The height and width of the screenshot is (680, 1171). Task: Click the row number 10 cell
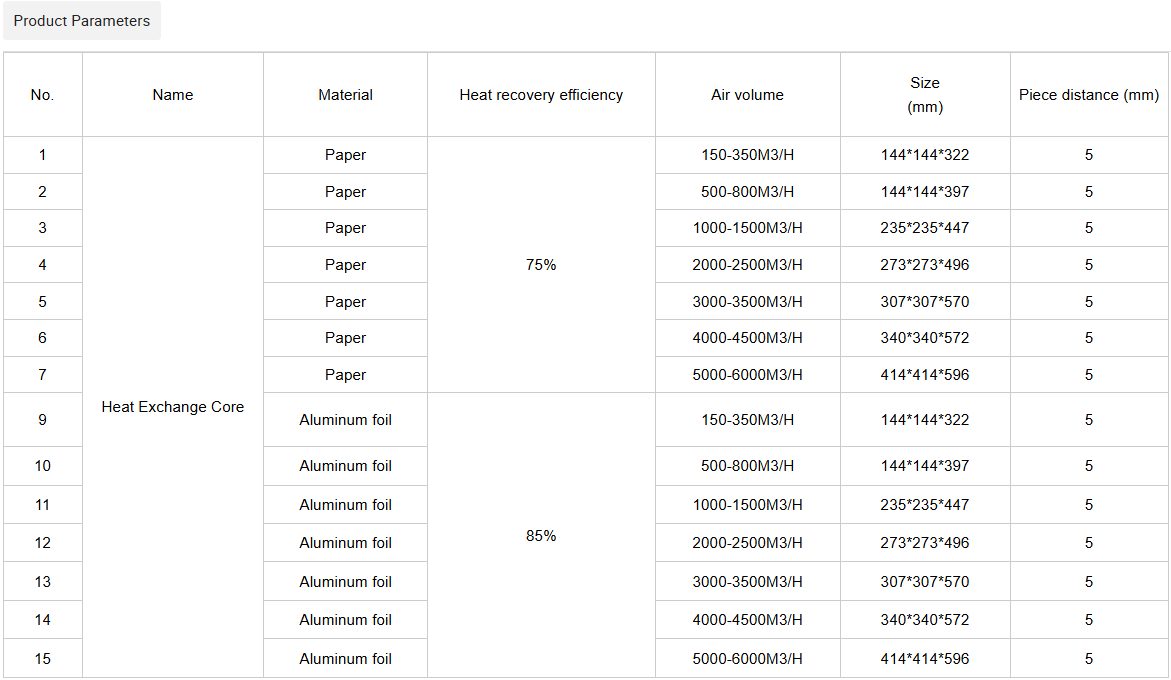tap(42, 466)
